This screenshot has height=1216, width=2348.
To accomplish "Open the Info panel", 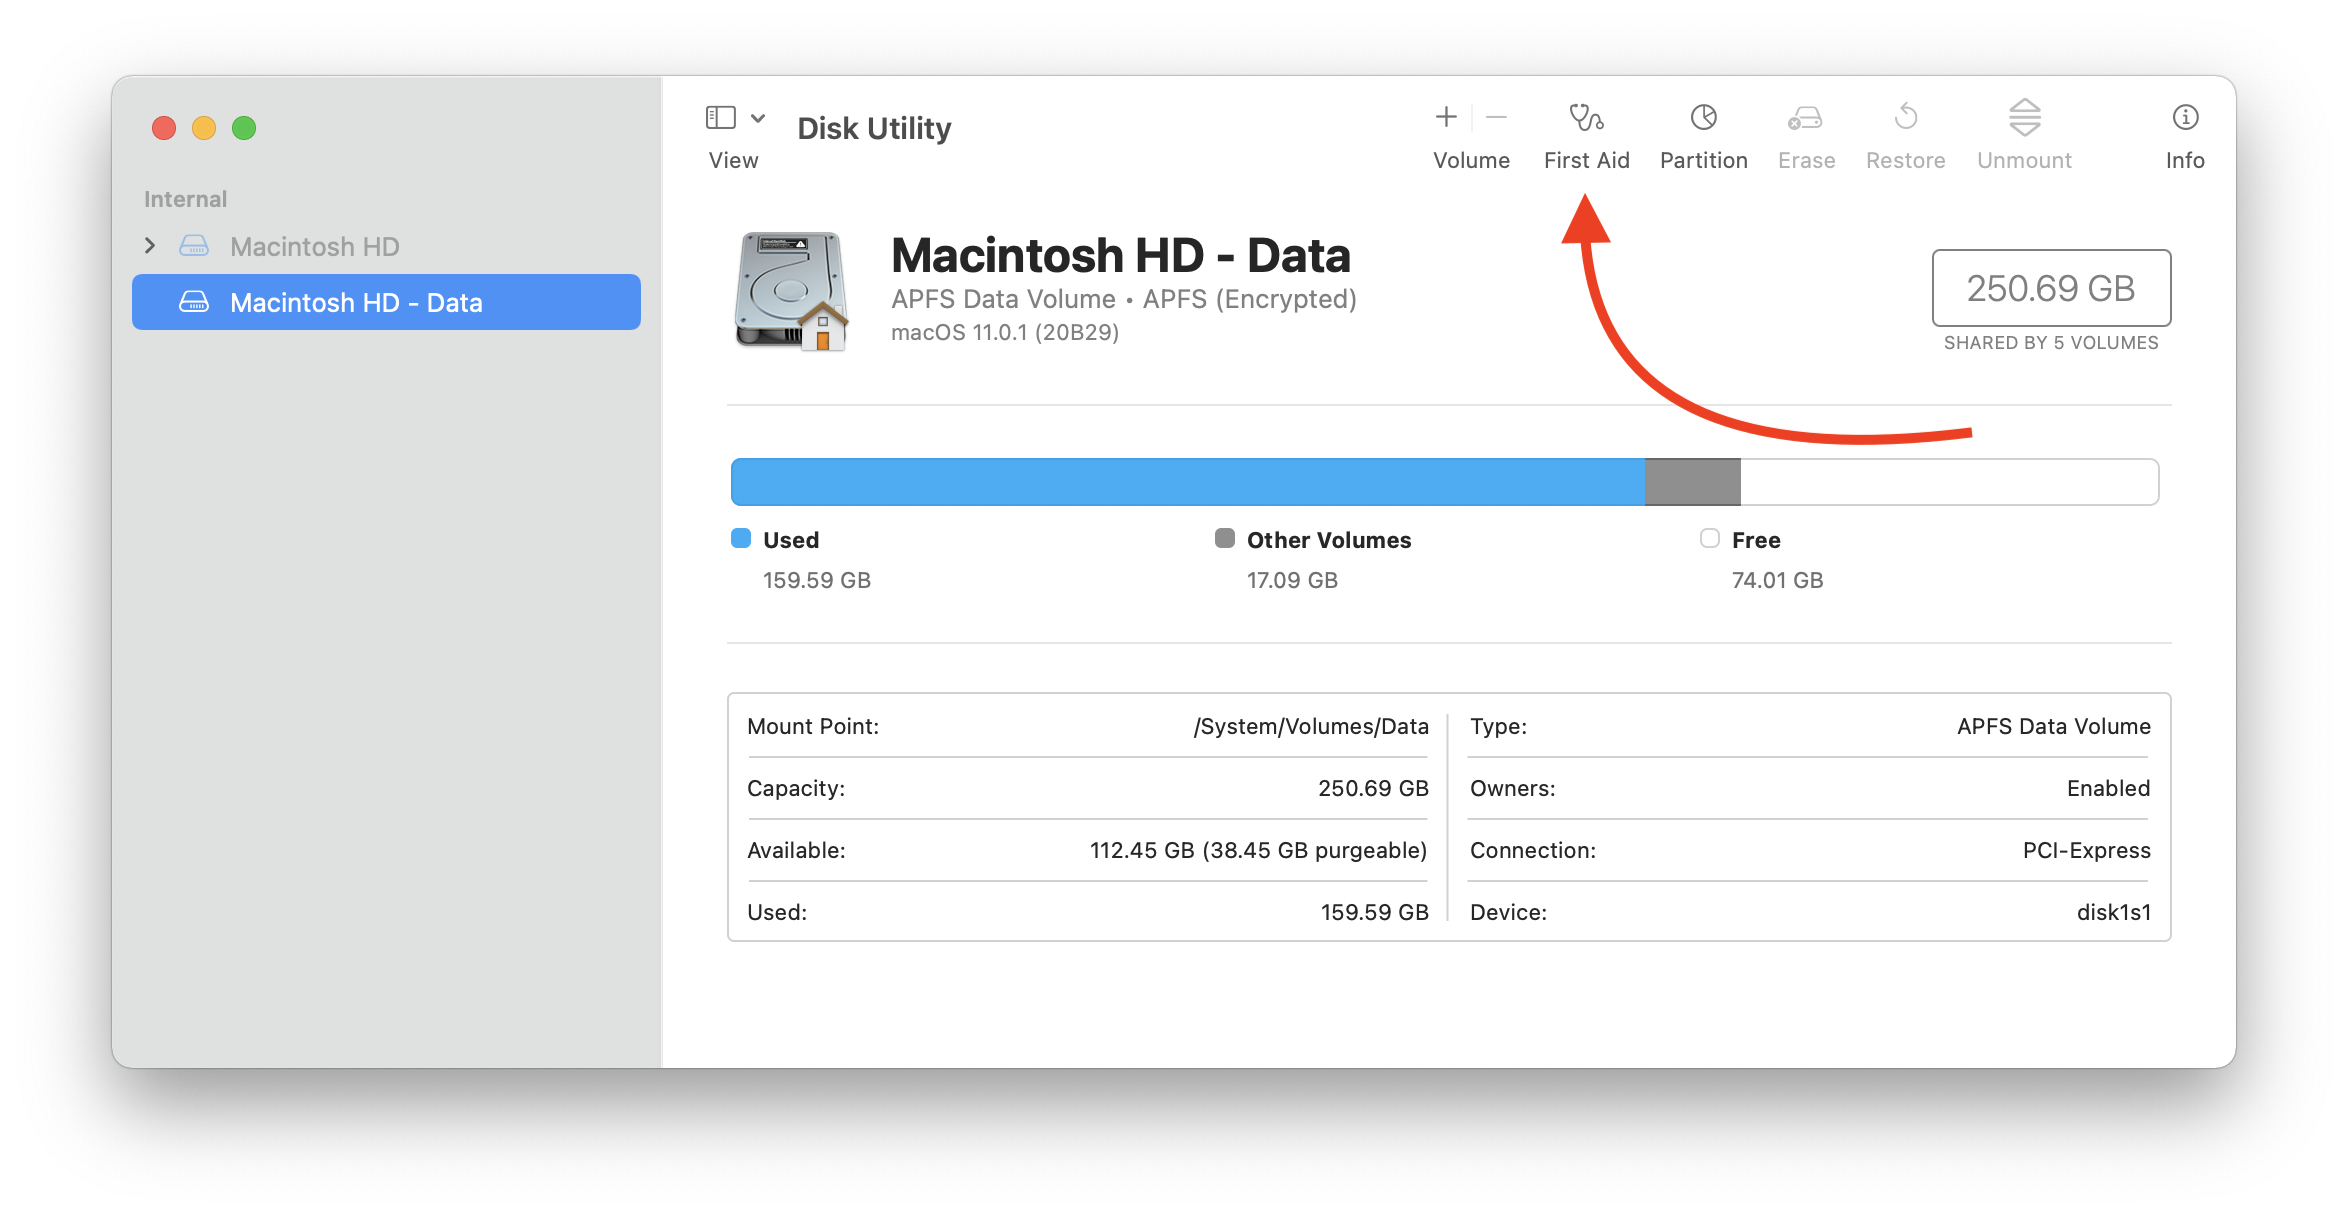I will pos(2185,118).
